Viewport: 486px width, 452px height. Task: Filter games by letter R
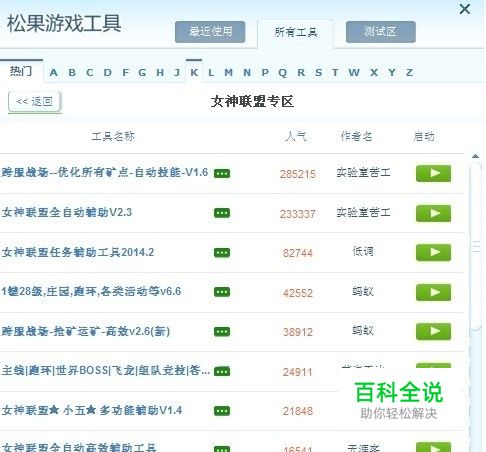[301, 73]
